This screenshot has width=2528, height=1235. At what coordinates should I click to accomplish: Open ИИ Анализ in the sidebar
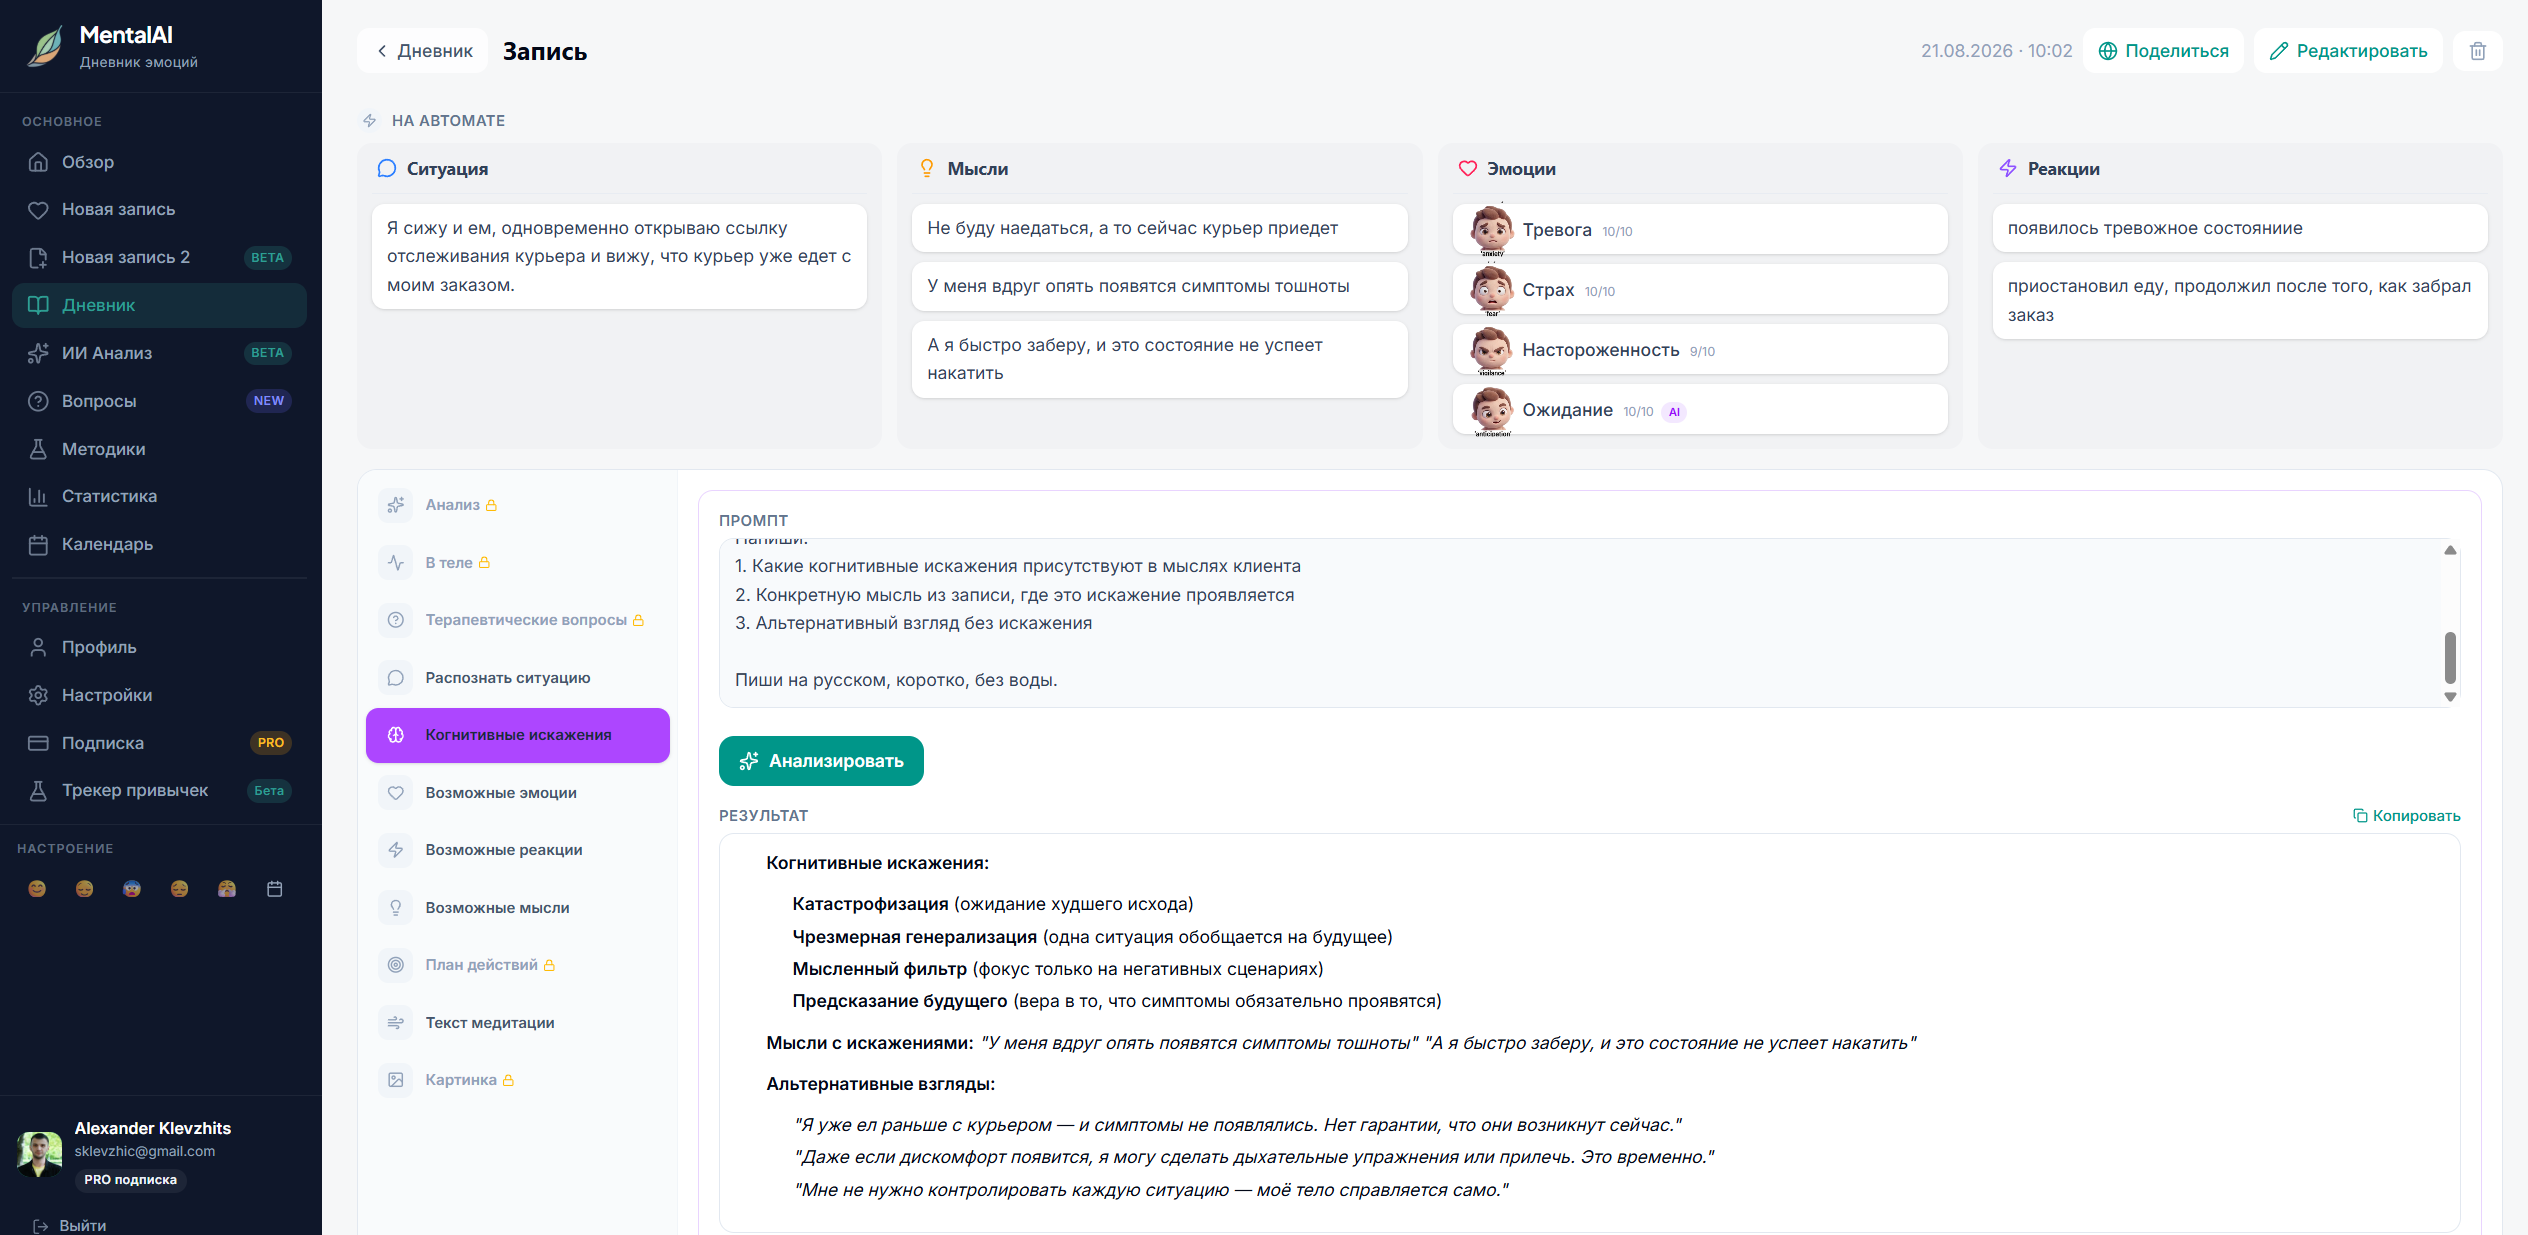160,353
